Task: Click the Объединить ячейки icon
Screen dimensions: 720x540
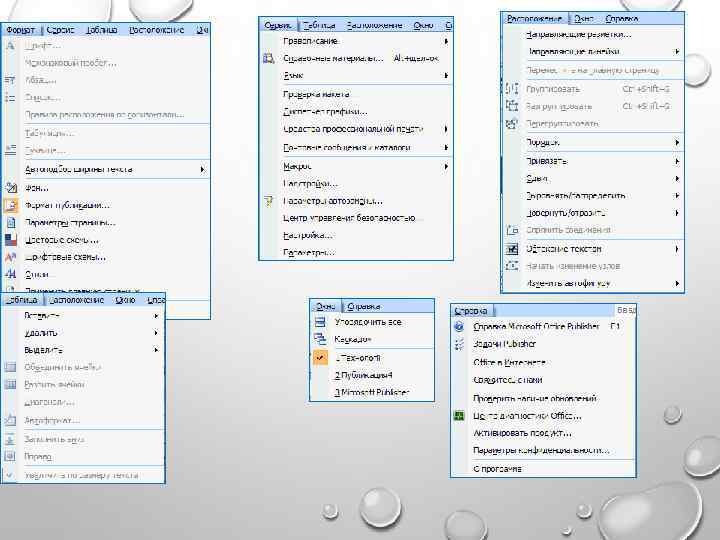Action: [x=10, y=367]
